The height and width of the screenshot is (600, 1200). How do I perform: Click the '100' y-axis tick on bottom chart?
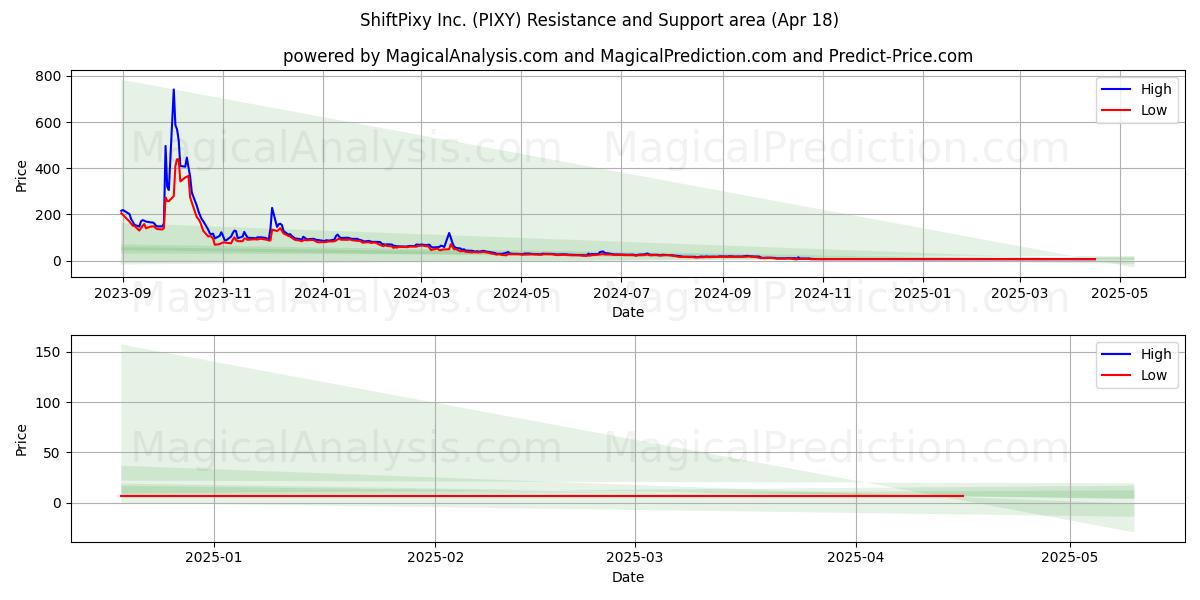pyautogui.click(x=50, y=402)
